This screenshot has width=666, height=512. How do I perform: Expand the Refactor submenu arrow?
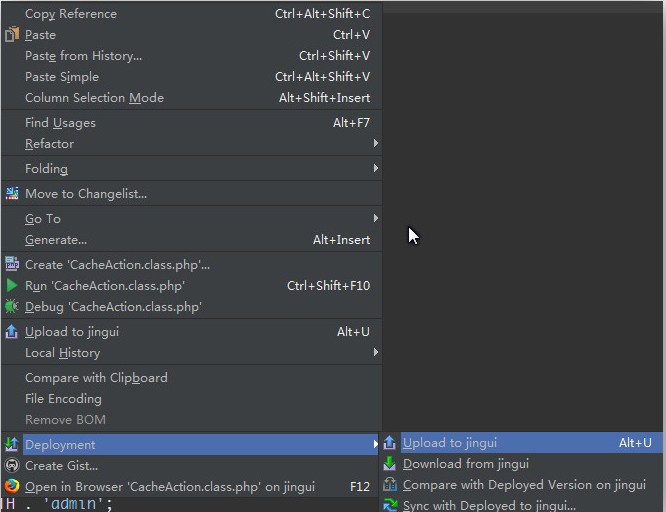point(376,144)
